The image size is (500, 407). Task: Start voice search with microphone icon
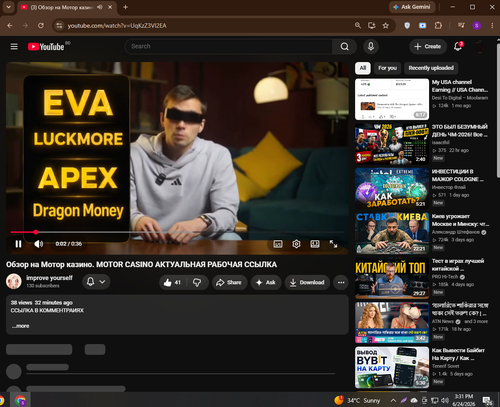click(x=371, y=46)
